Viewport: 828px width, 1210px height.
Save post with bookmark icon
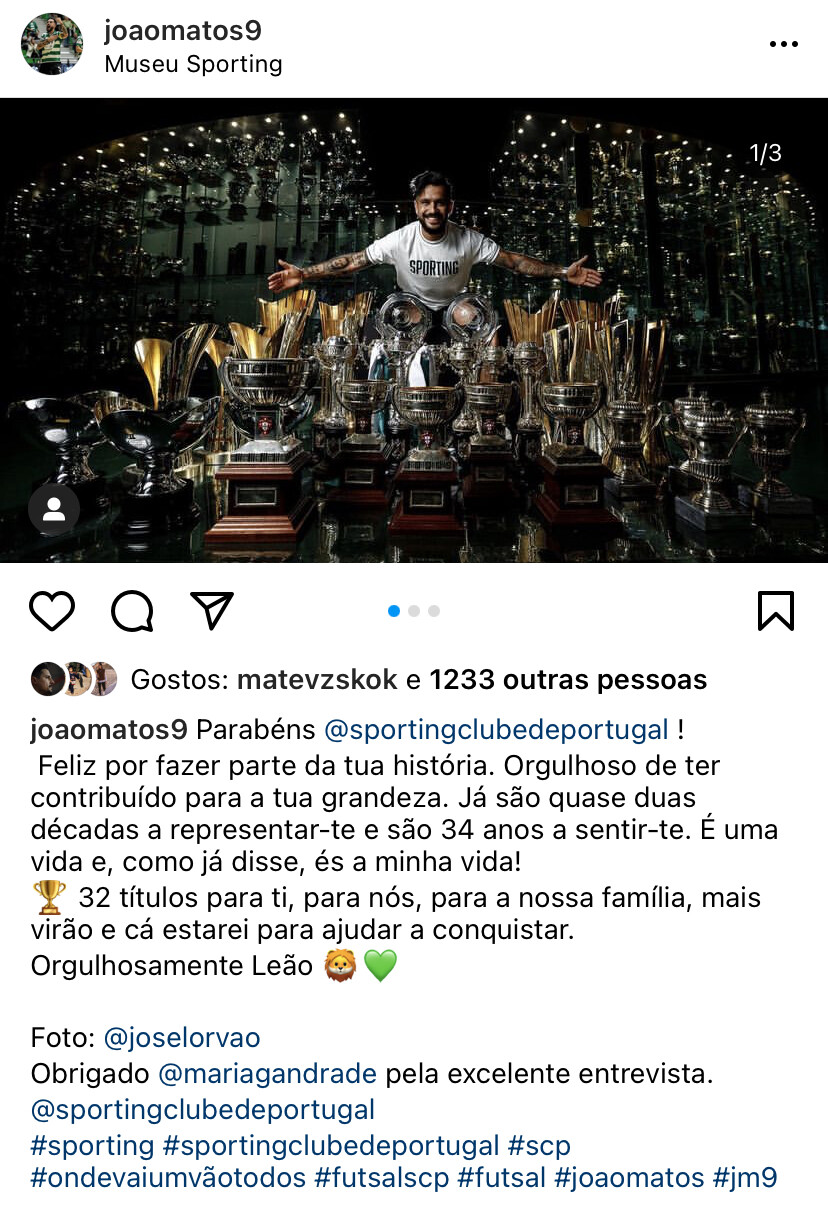tap(776, 611)
